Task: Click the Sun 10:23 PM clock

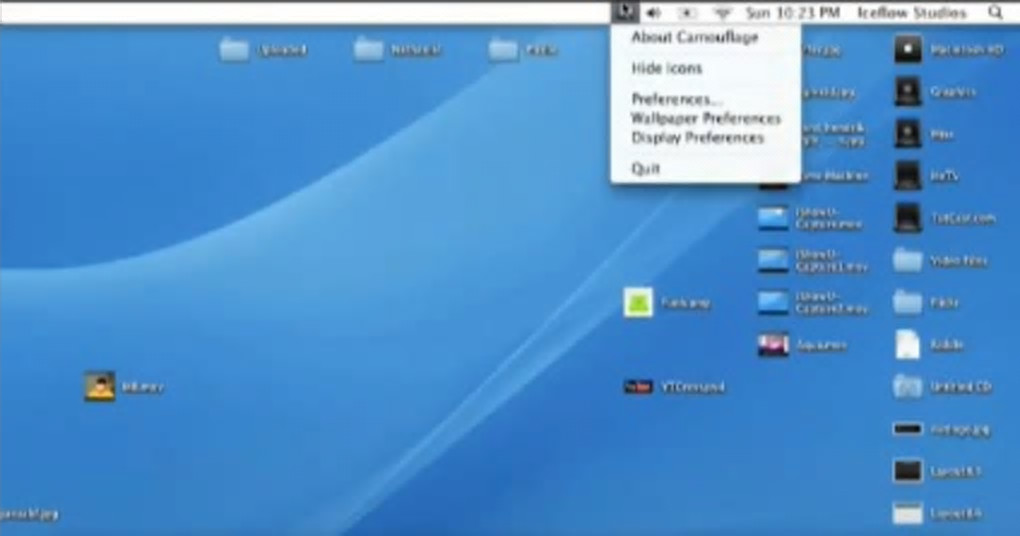Action: [x=792, y=12]
